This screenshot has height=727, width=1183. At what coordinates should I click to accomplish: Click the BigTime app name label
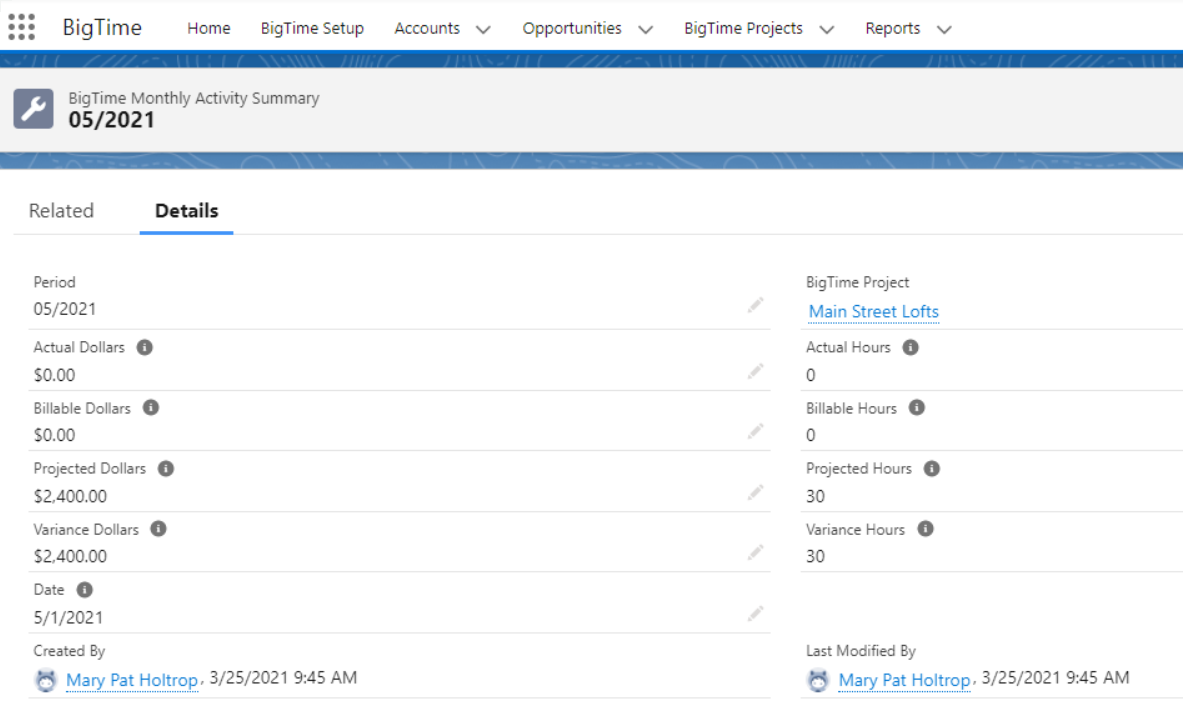point(102,27)
